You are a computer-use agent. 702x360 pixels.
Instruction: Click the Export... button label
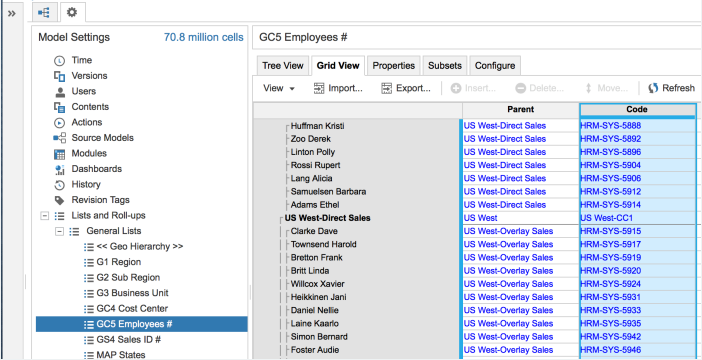[414, 88]
